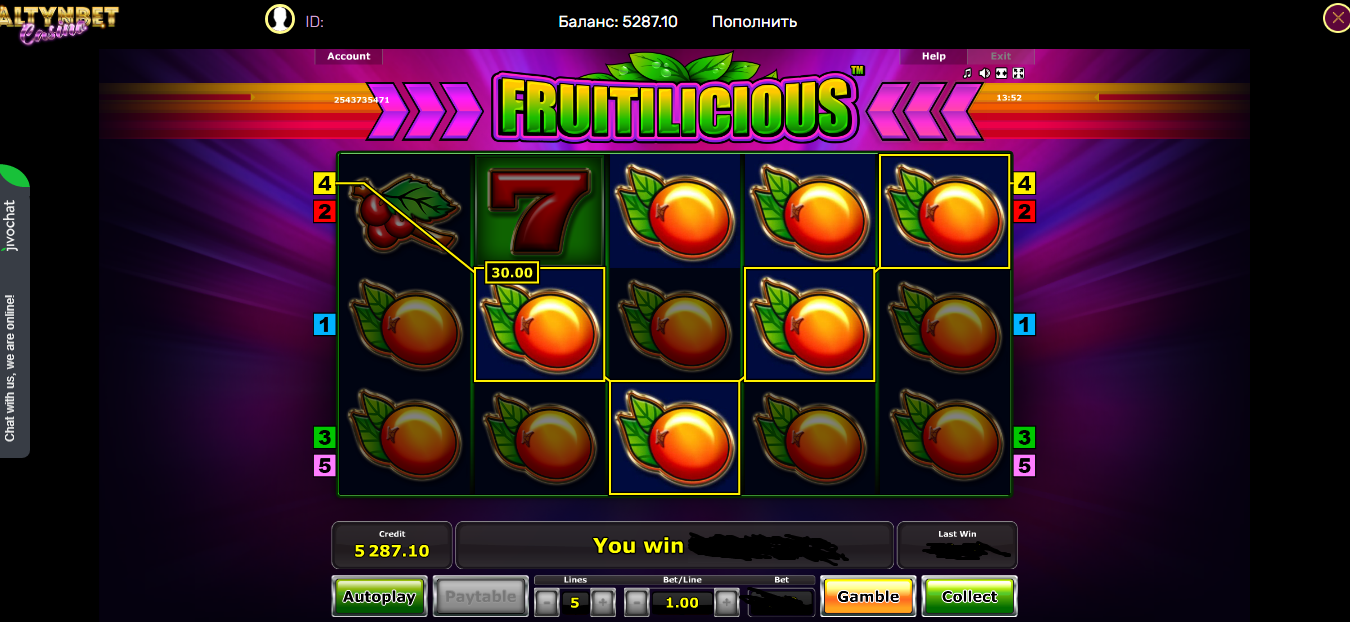Image resolution: width=1350 pixels, height=622 pixels.
Task: Enter fullscreen with the expand-arrows icon
Action: point(1018,73)
